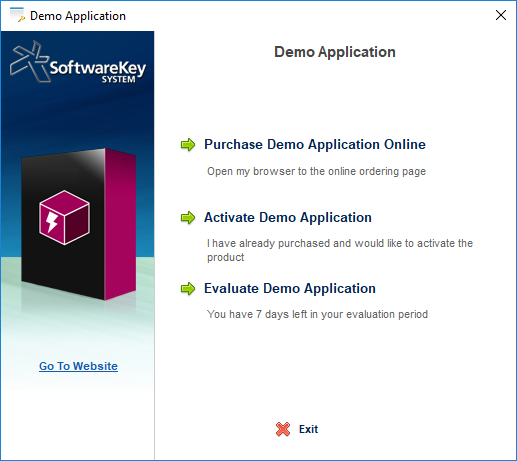This screenshot has width=517, height=461.
Task: Click the green arrow beside Purchase Demo Application Online
Action: click(188, 145)
